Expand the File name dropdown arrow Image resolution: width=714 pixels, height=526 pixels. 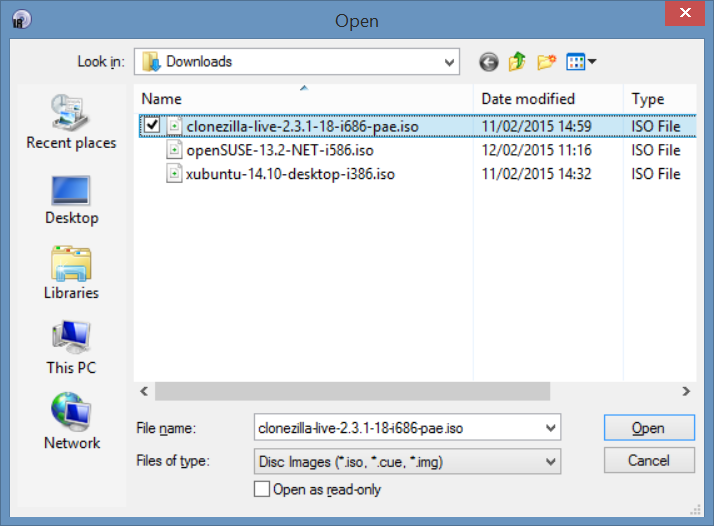(551, 428)
